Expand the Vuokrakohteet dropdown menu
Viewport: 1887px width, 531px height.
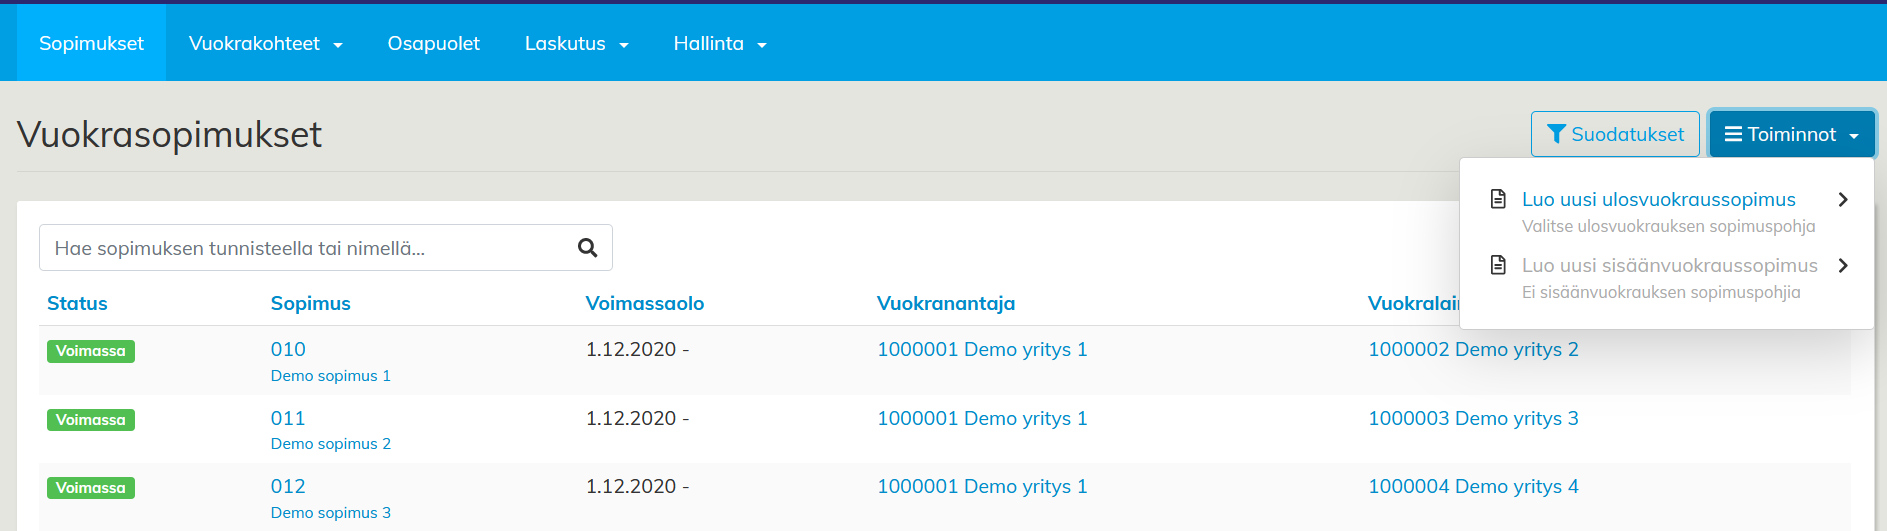click(x=265, y=44)
